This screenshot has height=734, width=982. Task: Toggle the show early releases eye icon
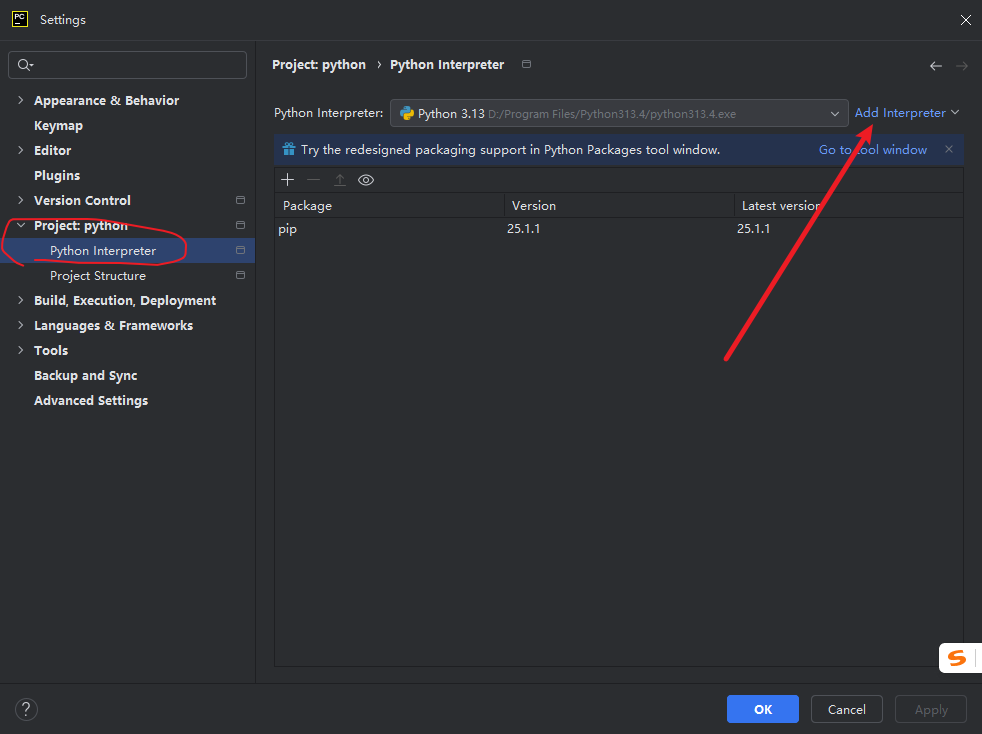[x=366, y=180]
